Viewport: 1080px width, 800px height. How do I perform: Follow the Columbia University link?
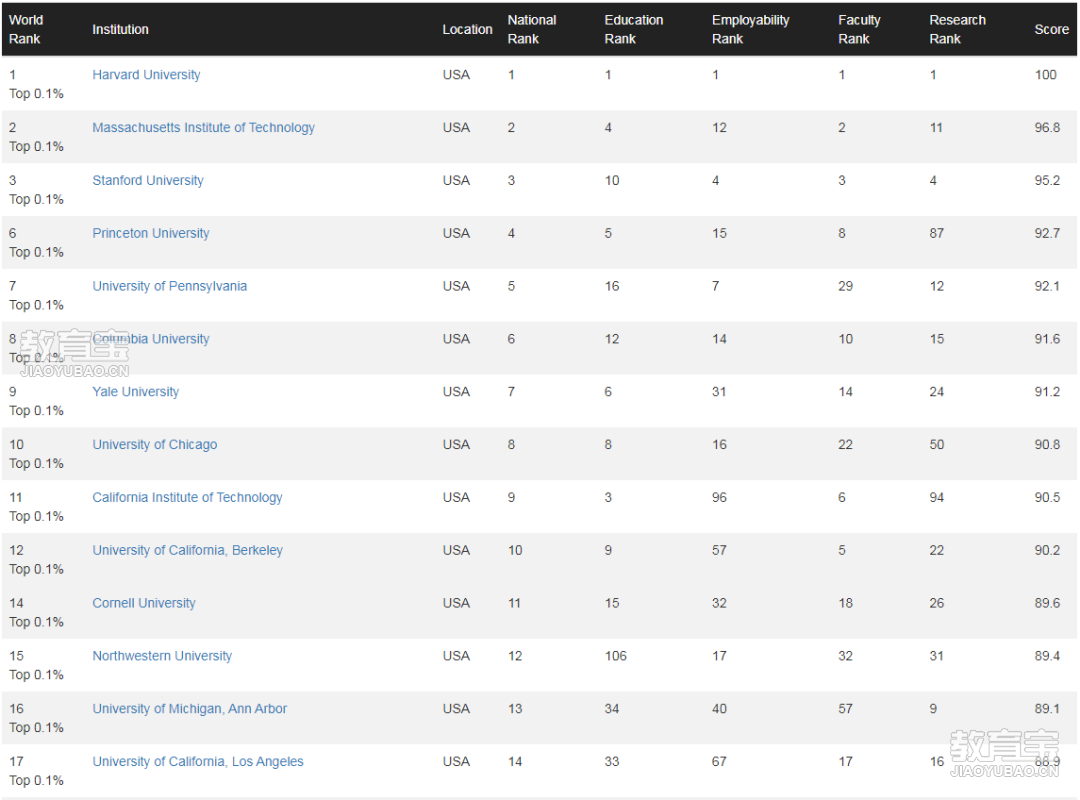coord(150,339)
